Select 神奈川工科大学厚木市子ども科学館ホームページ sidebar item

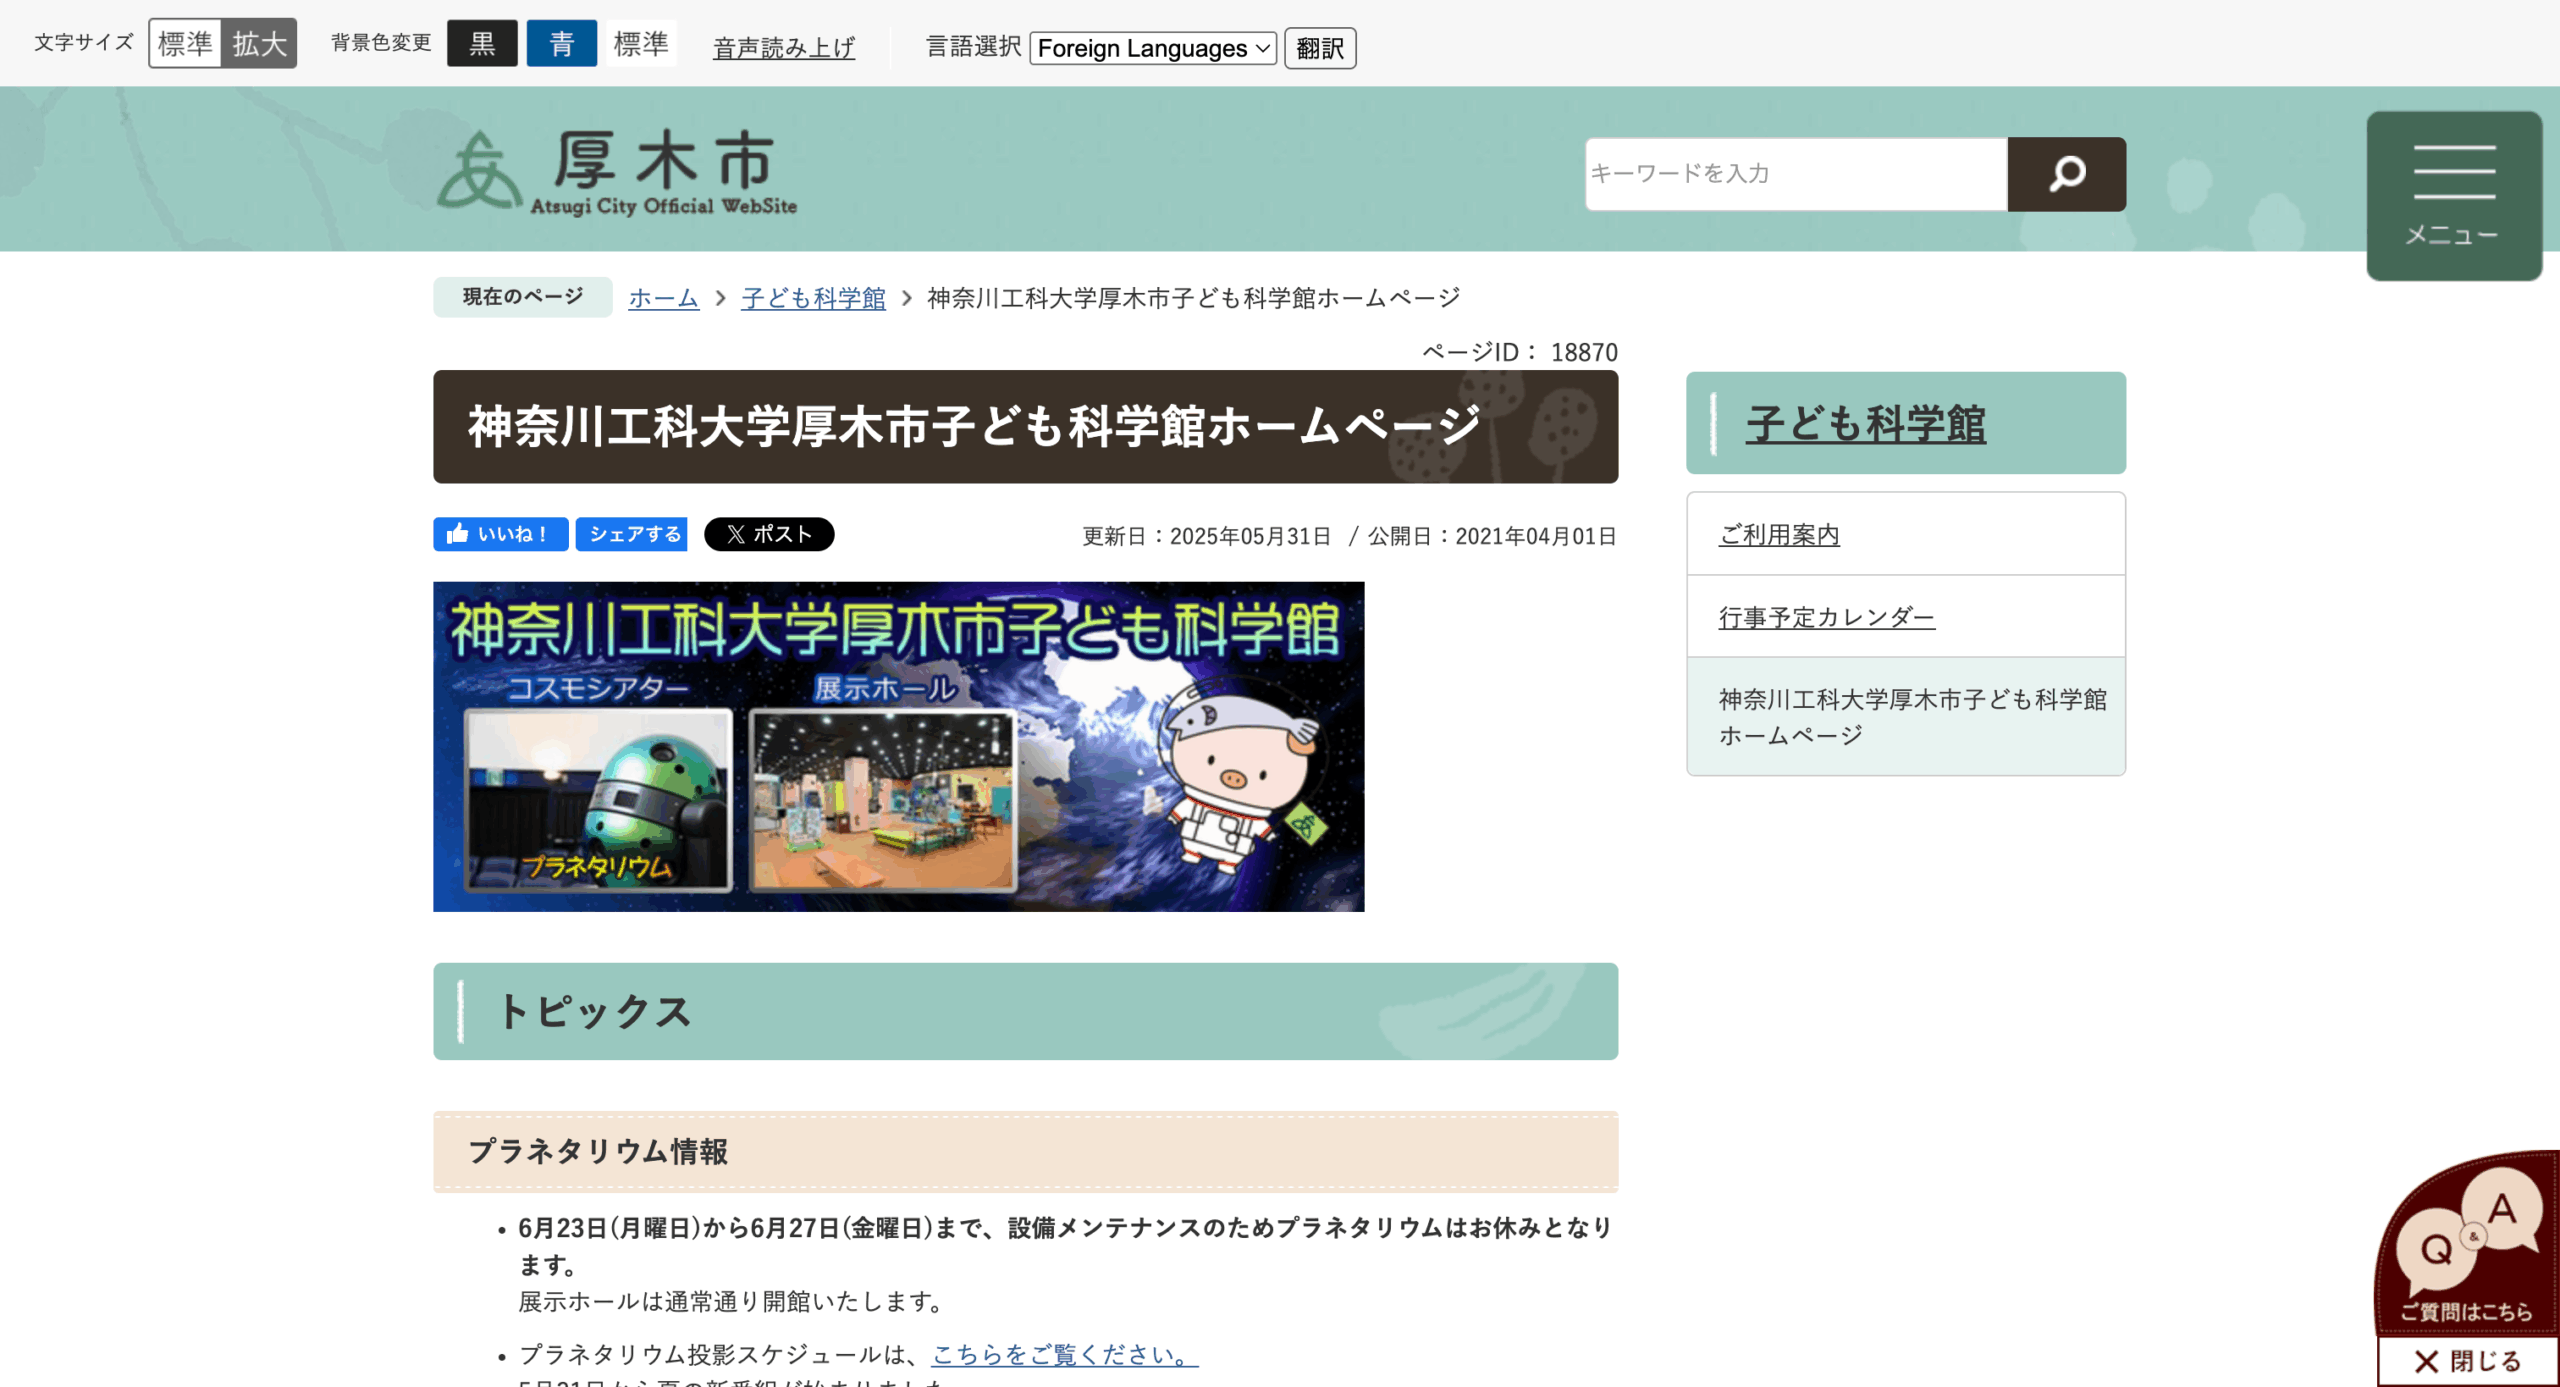[1906, 716]
